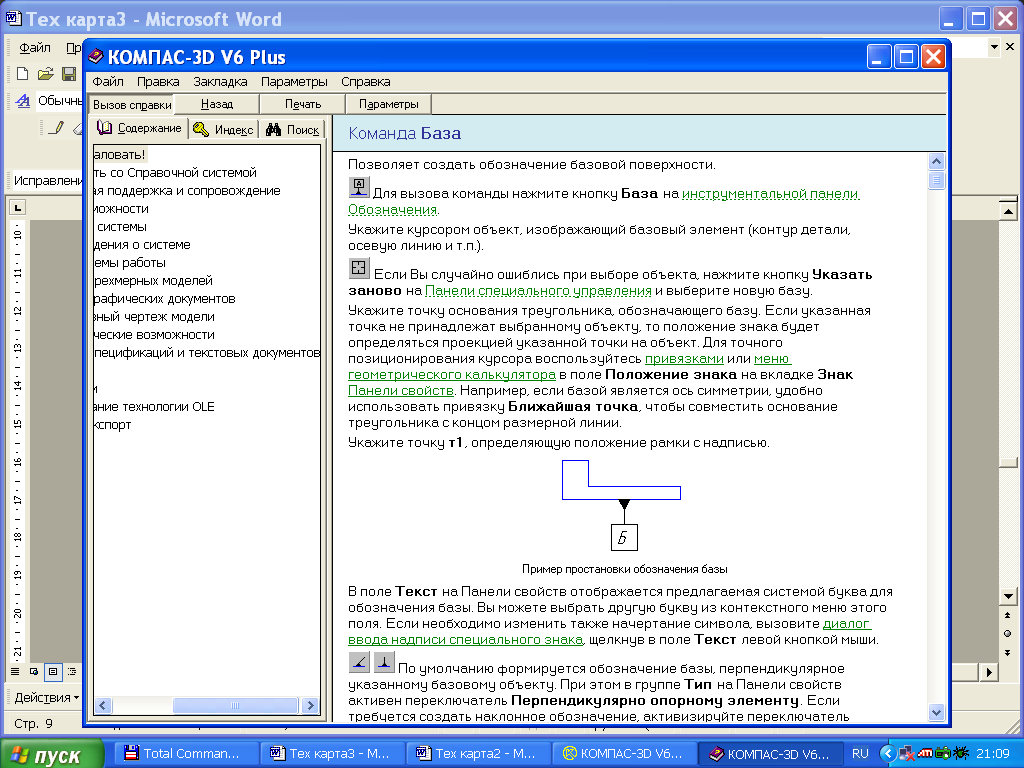
Task: Click the contents pane scroll right arrow
Action: click(x=311, y=705)
